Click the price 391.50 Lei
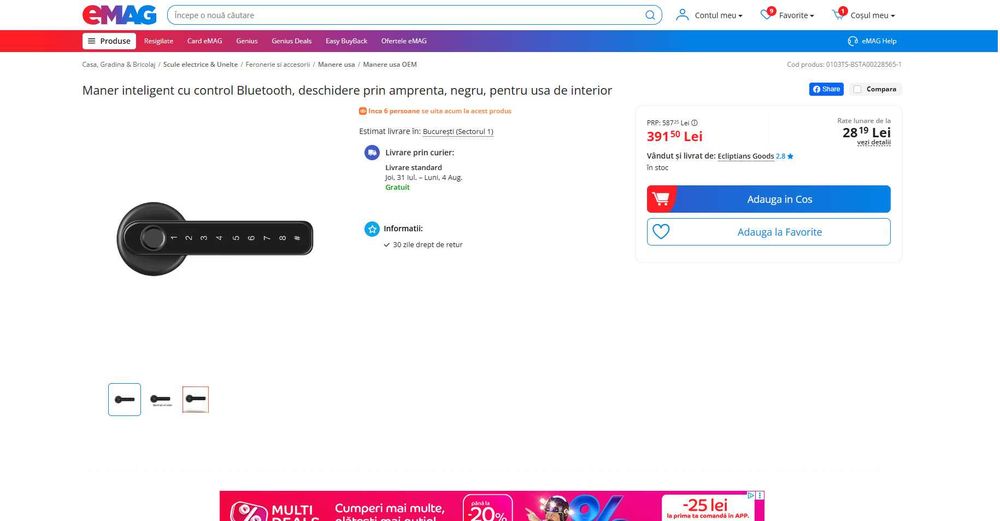The height and width of the screenshot is (521, 1000). click(674, 136)
